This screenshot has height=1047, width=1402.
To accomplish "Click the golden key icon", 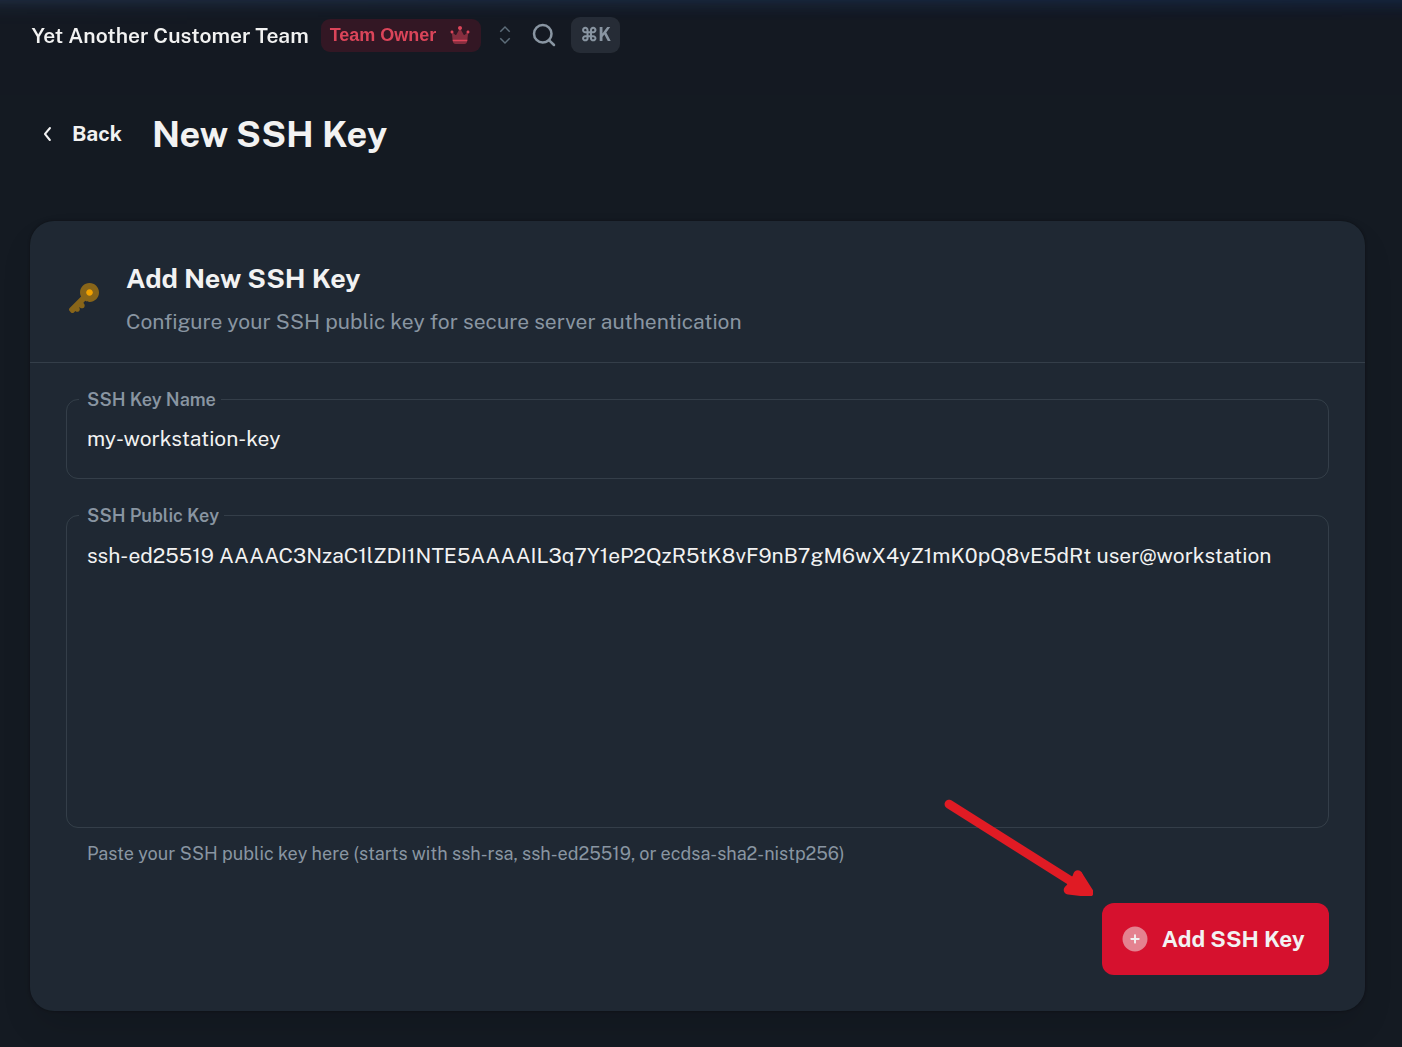I will coord(84,298).
